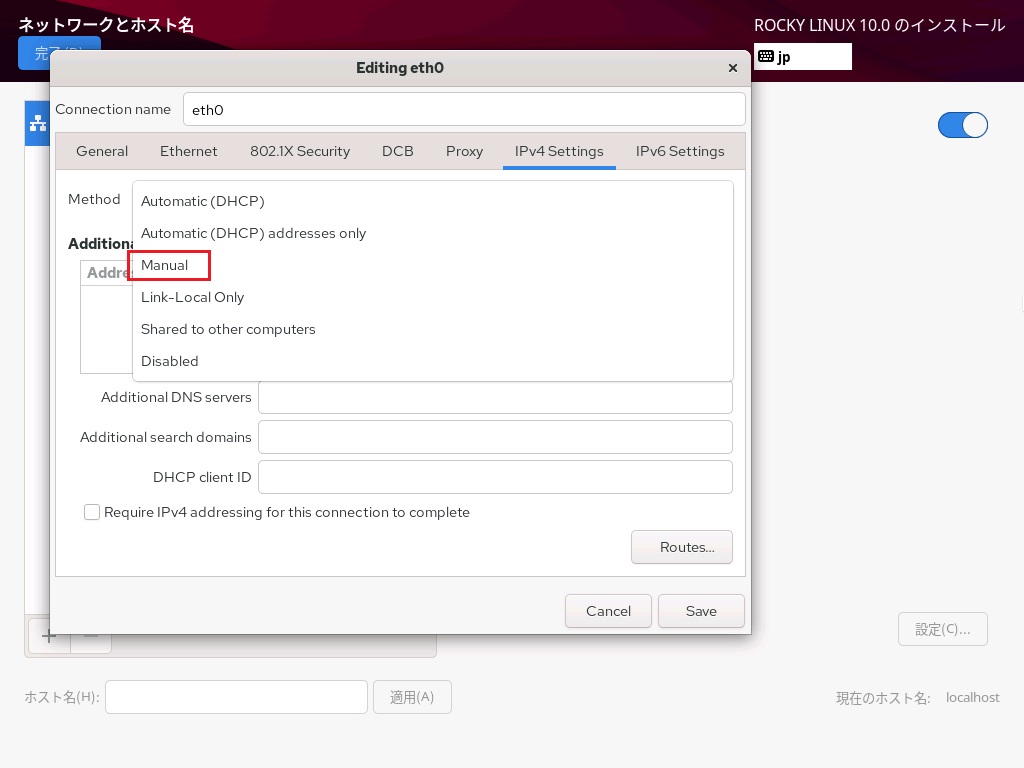This screenshot has height=768, width=1024.
Task: Choose Automatic (DHCP) addresses only
Action: coord(253,233)
